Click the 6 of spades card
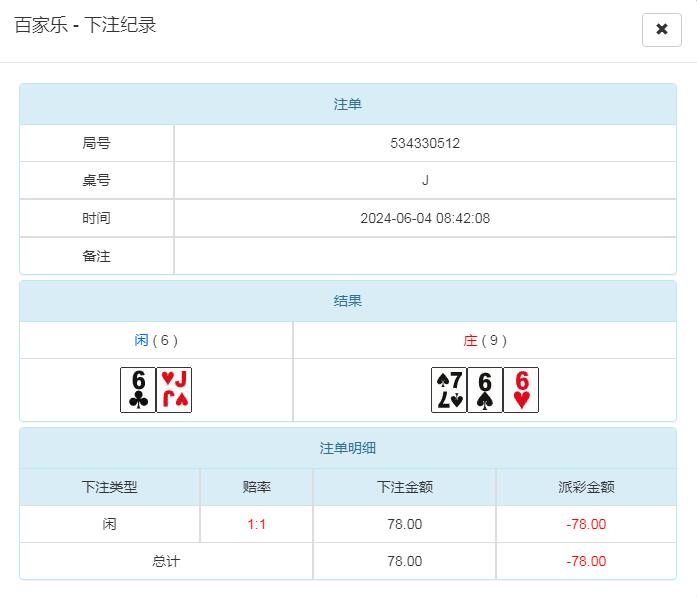 coord(485,389)
